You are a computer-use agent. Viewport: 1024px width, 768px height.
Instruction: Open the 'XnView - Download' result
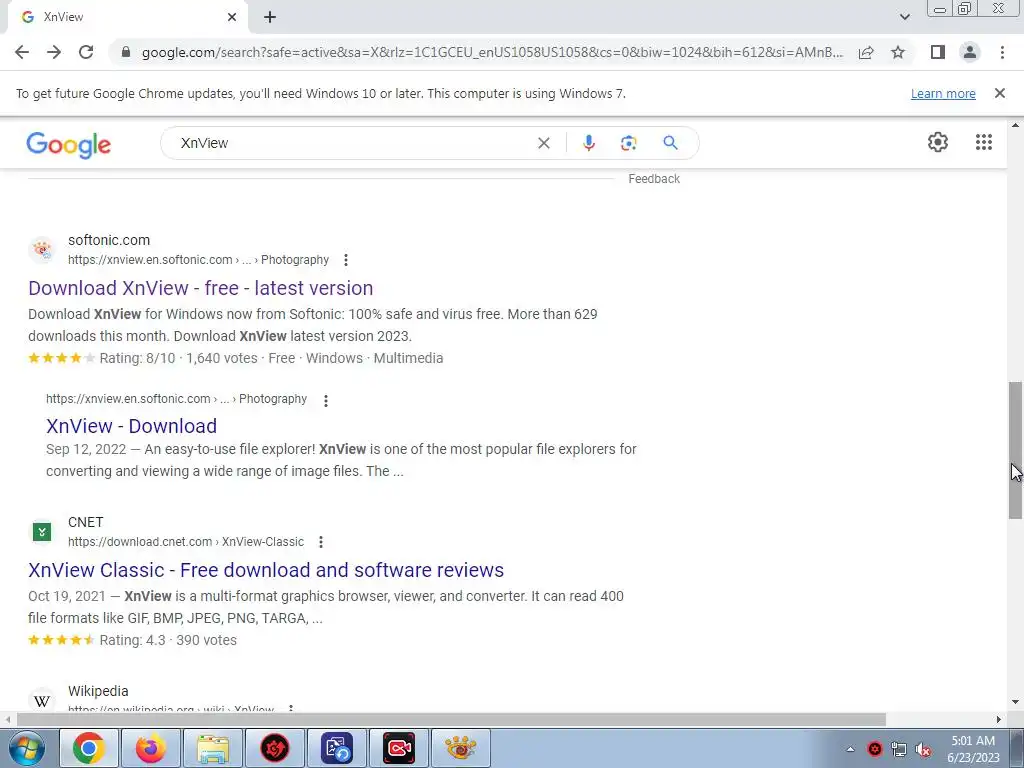131,426
